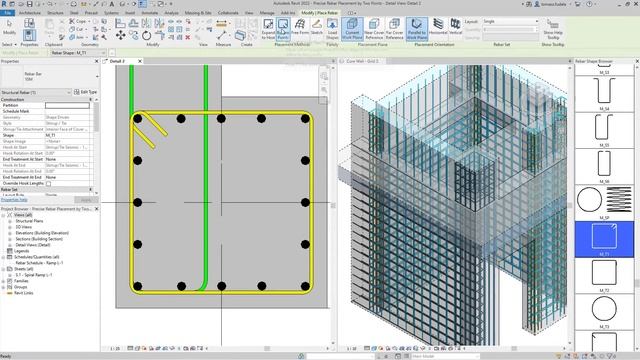This screenshot has height=360, width=640.
Task: Select the Move tool in Modify panel
Action: pyautogui.click(x=120, y=36)
